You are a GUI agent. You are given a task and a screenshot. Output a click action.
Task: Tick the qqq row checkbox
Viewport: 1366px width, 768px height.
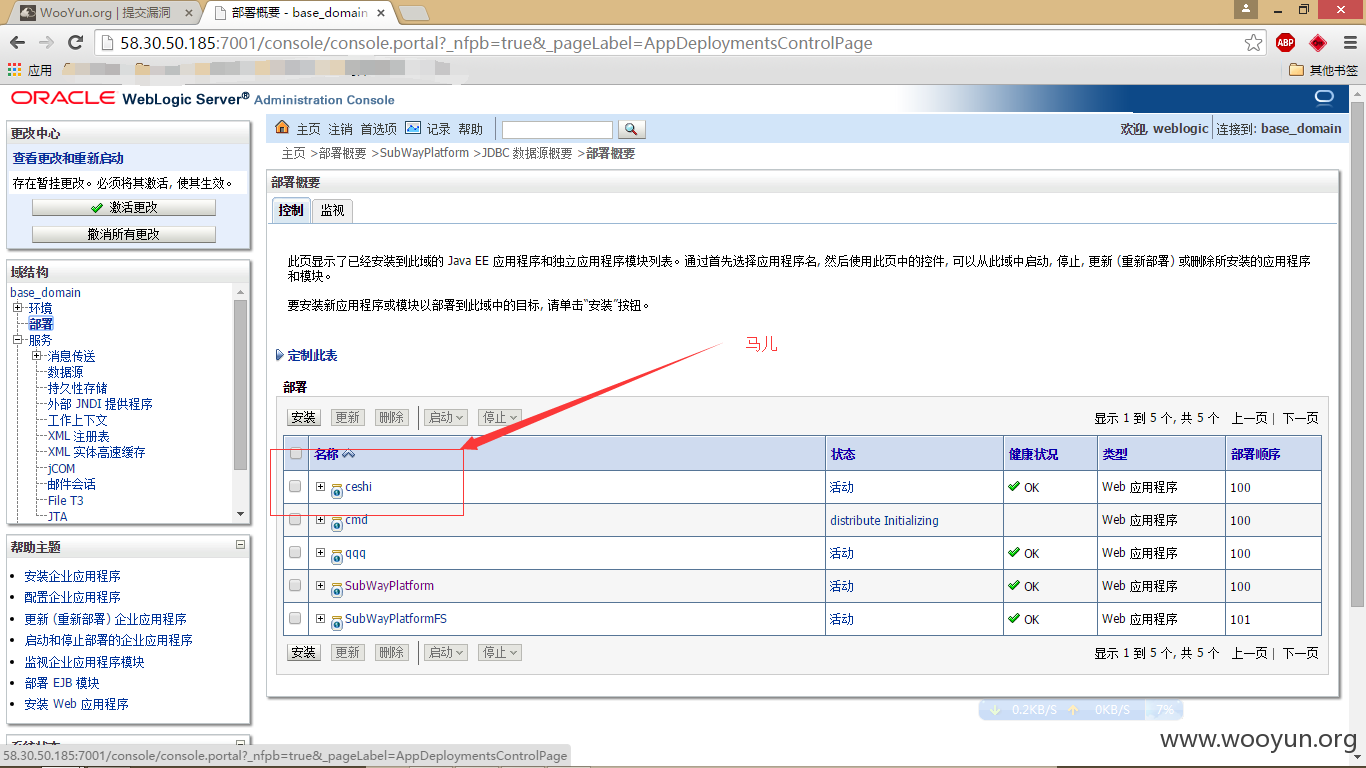295,552
